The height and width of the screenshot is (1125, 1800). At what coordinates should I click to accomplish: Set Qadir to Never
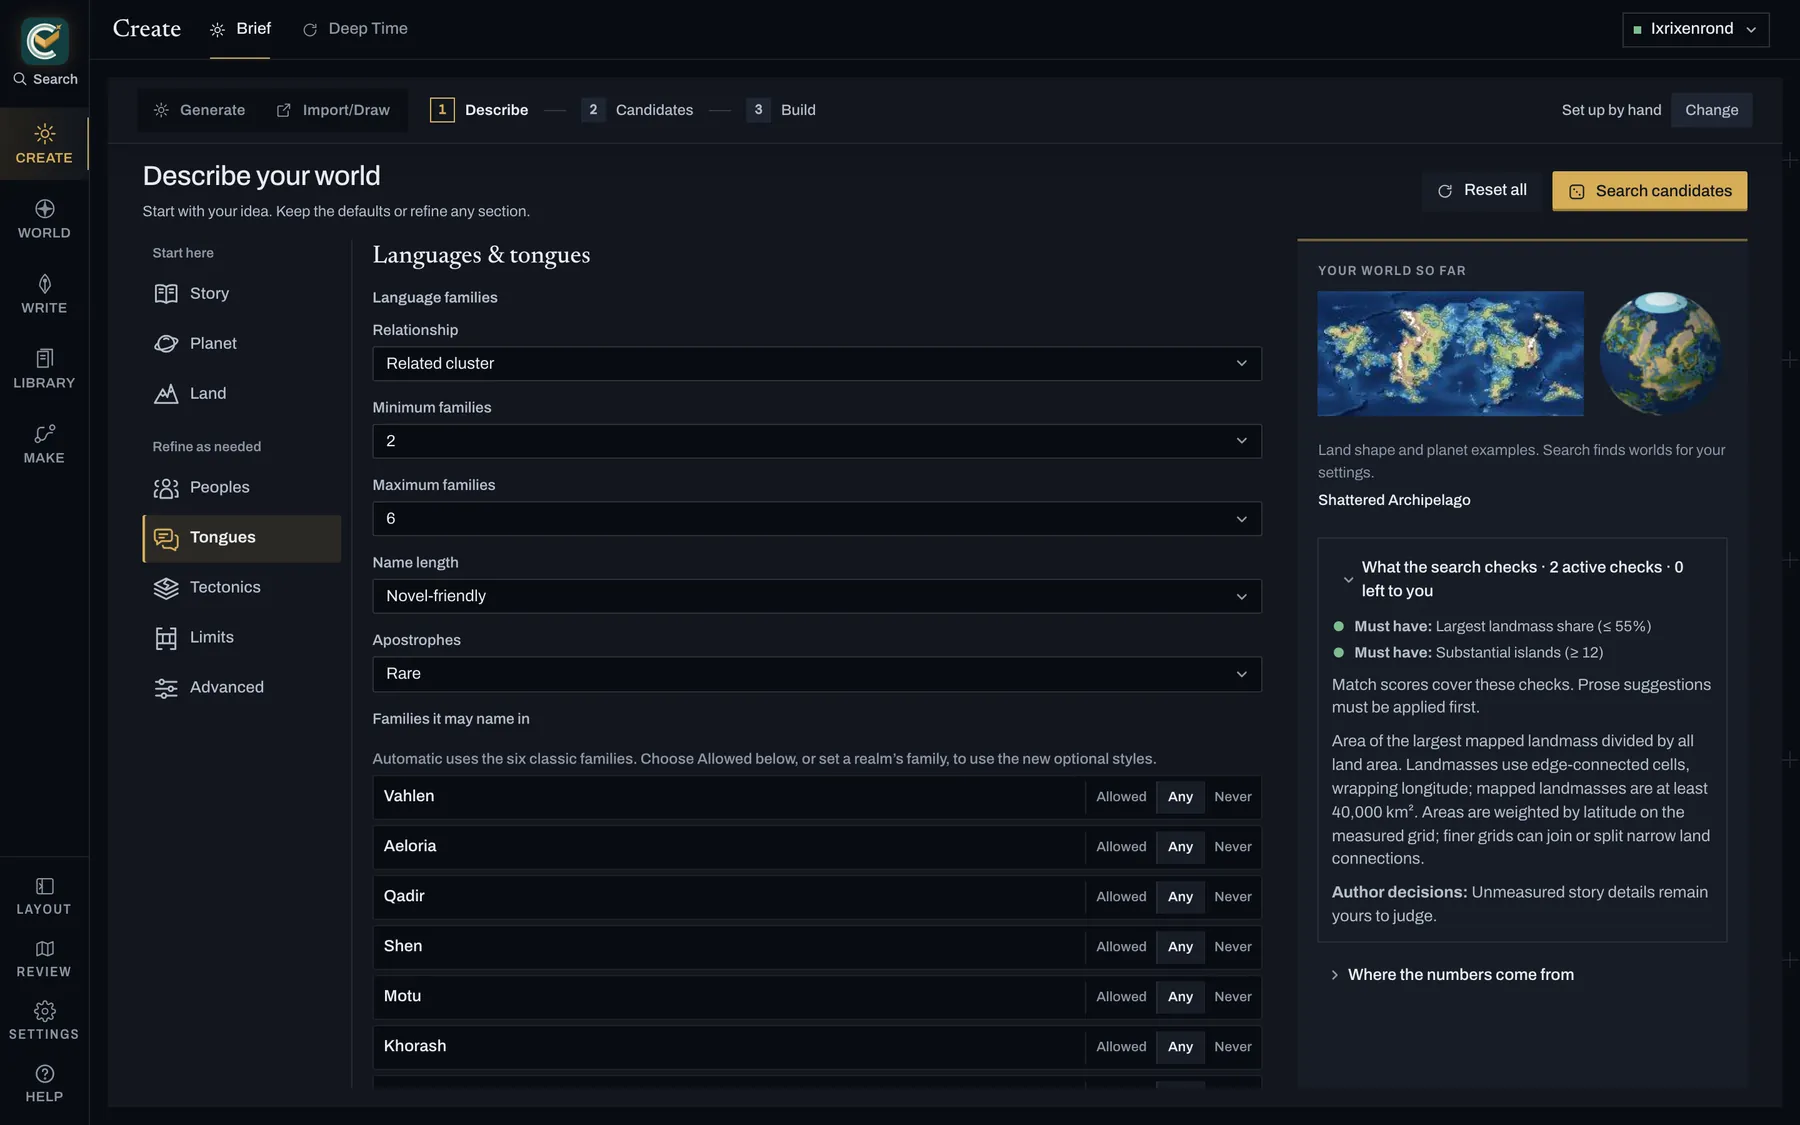pos(1232,897)
